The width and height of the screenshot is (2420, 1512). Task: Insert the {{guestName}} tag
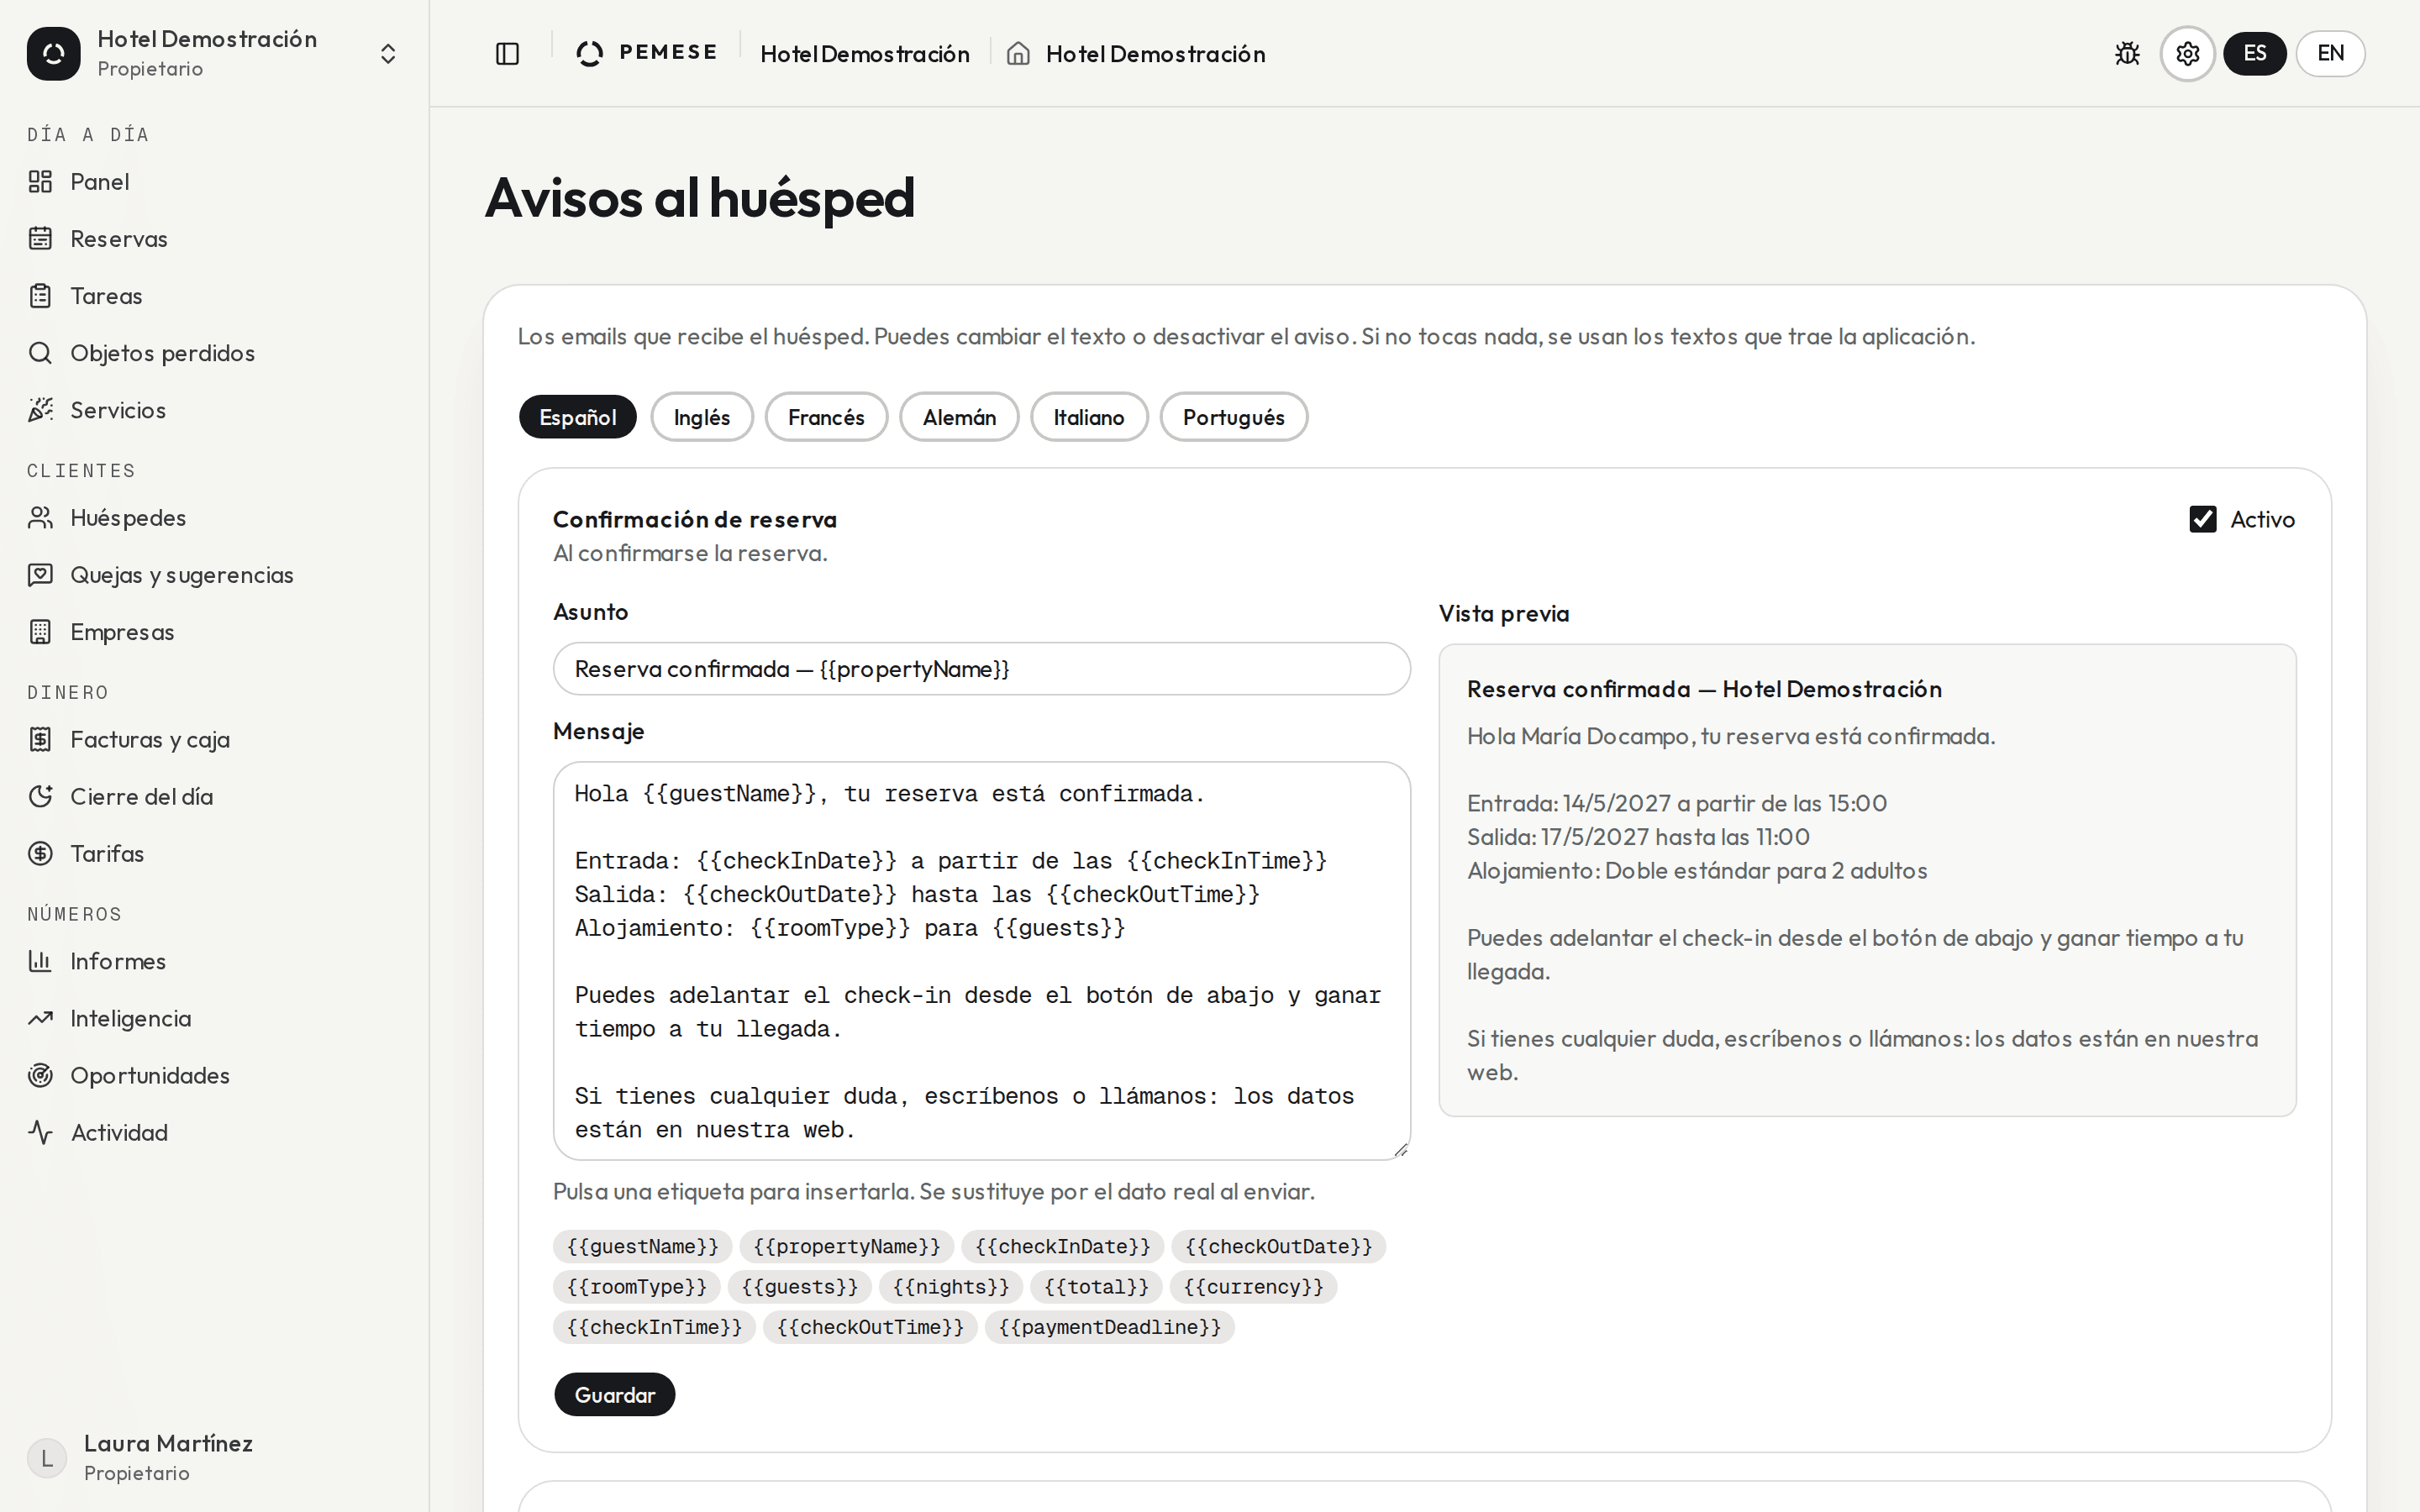pyautogui.click(x=642, y=1246)
